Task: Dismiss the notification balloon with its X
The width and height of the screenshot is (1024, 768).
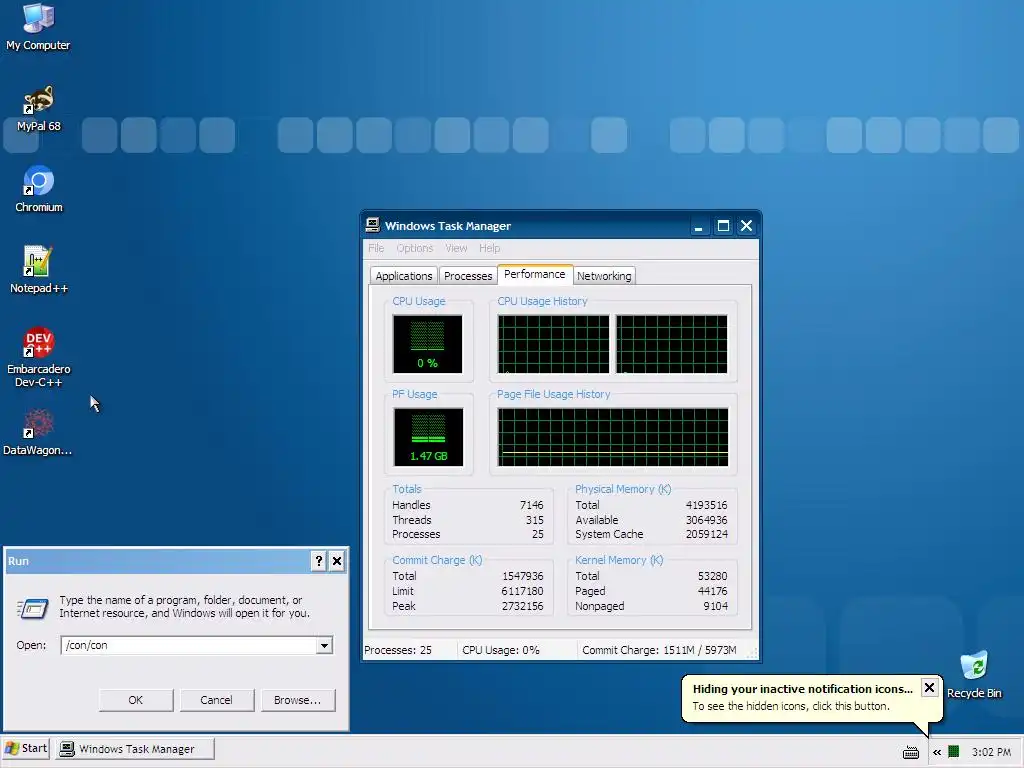Action: (x=929, y=687)
